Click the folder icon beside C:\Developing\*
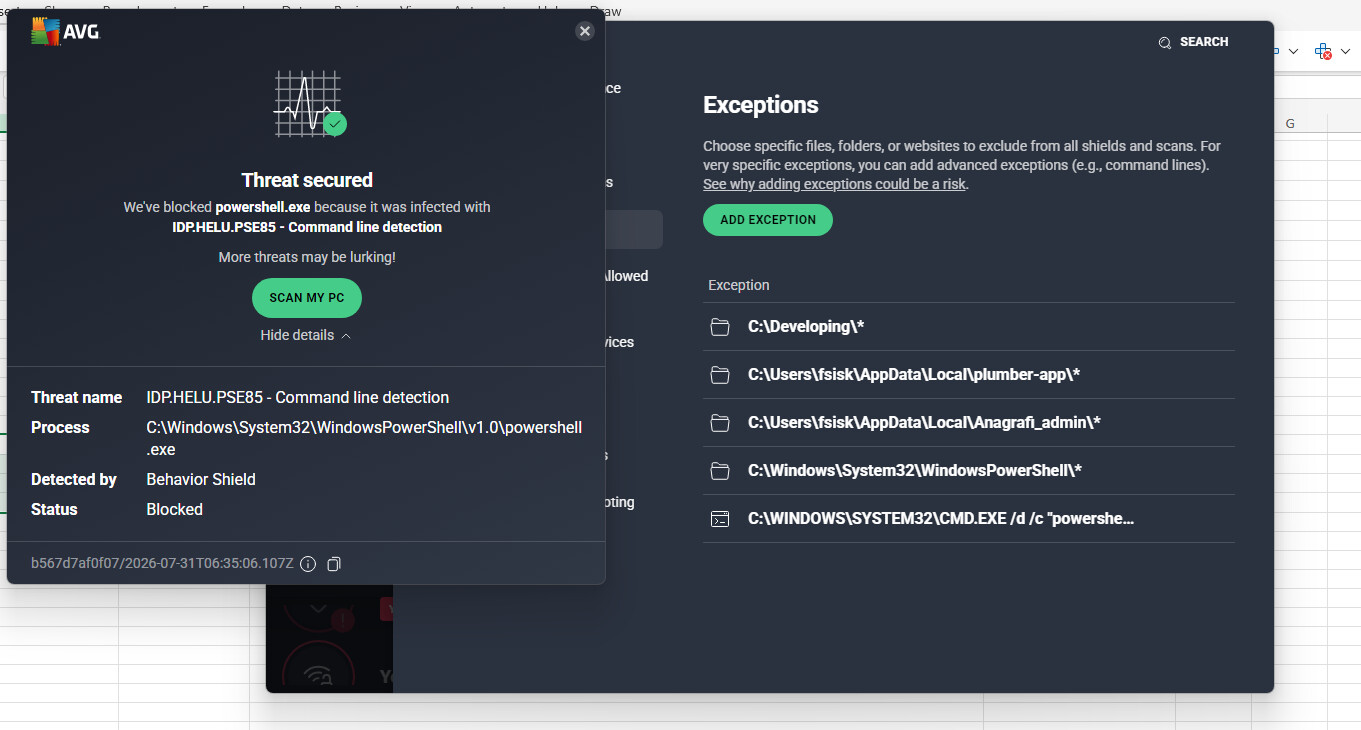The height and width of the screenshot is (730, 1361). pos(720,327)
